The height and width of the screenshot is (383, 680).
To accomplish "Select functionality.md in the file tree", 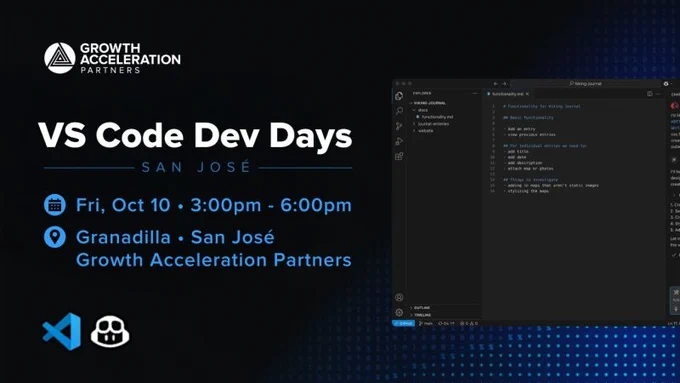I will tap(435, 117).
